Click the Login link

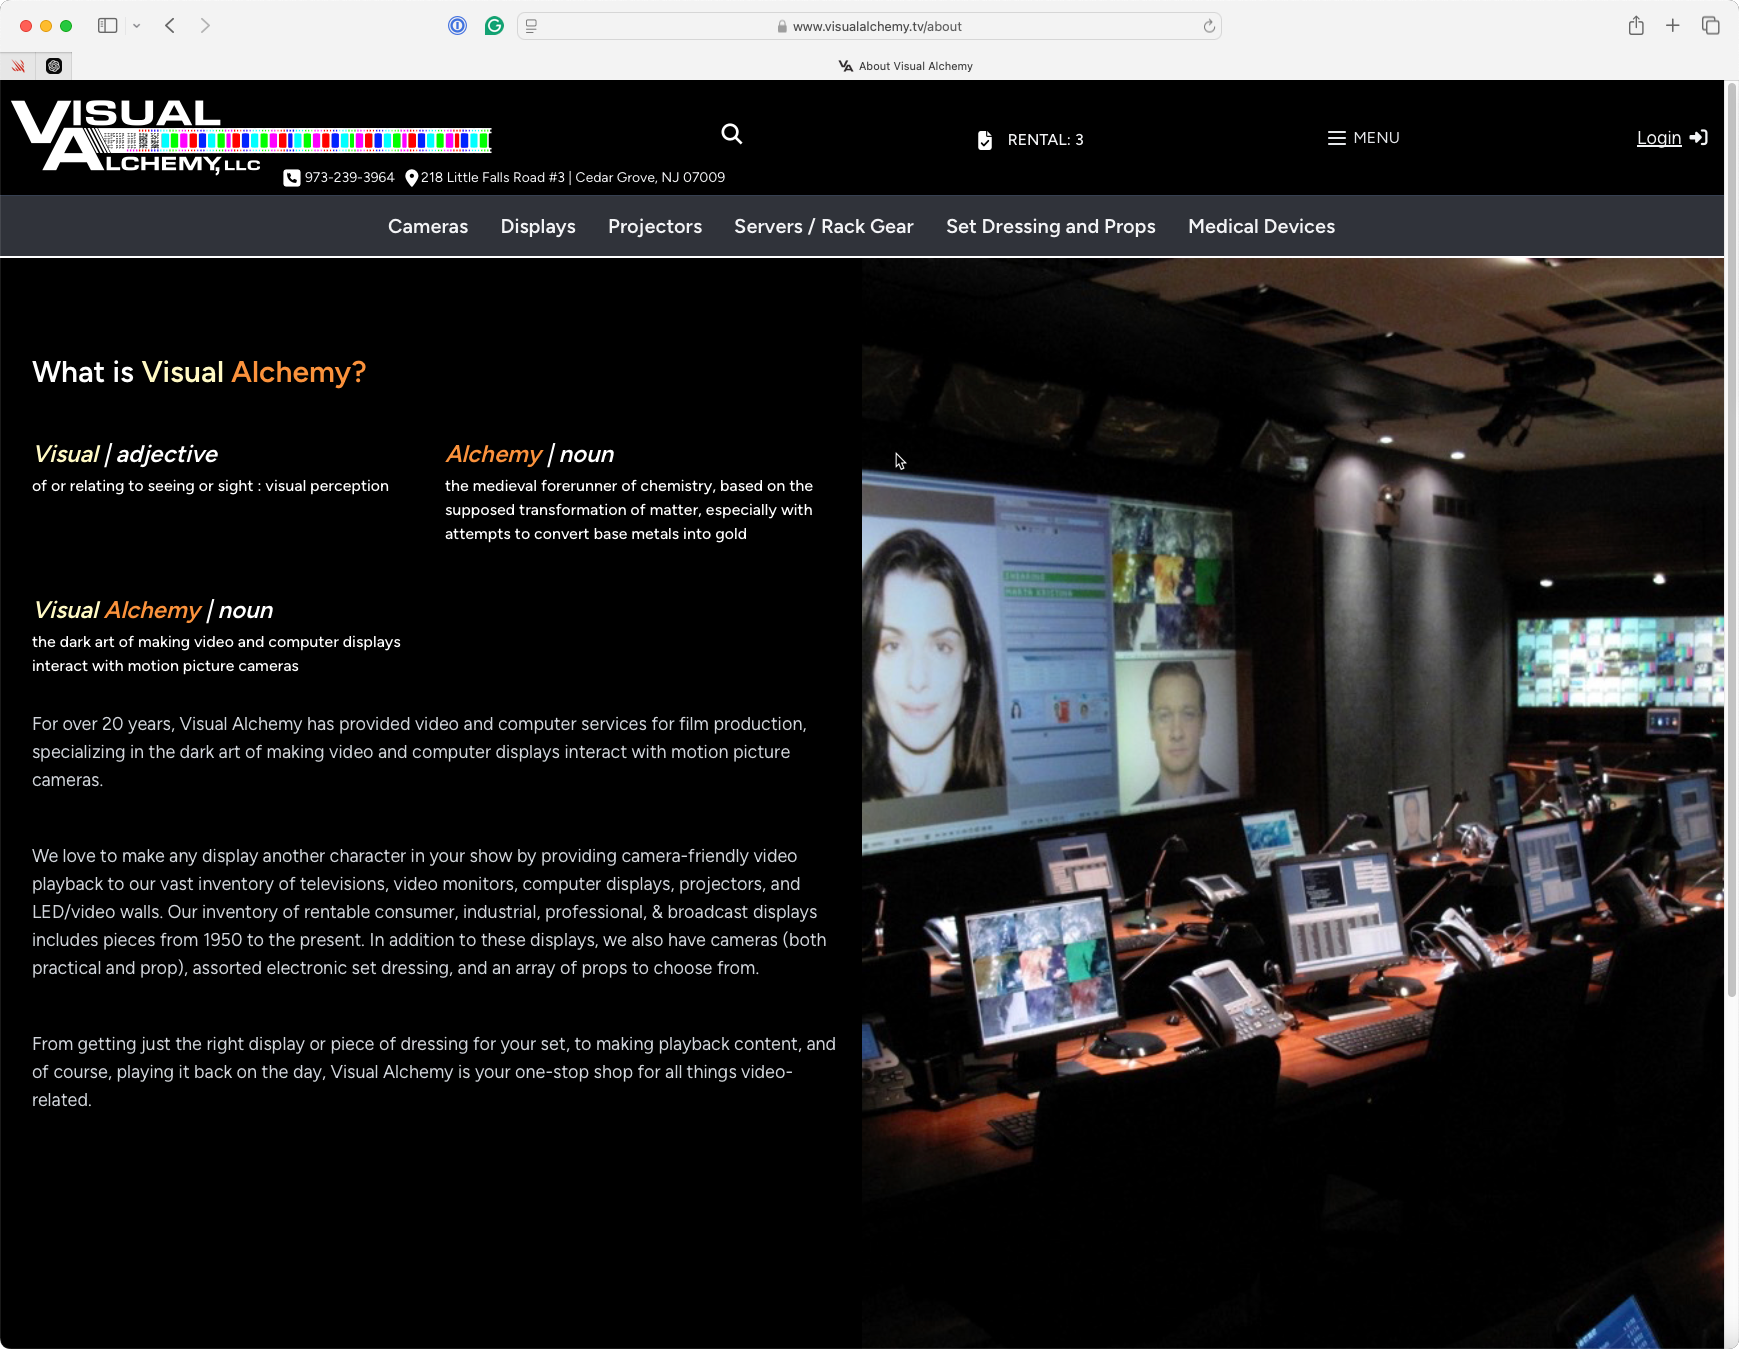tap(1658, 138)
